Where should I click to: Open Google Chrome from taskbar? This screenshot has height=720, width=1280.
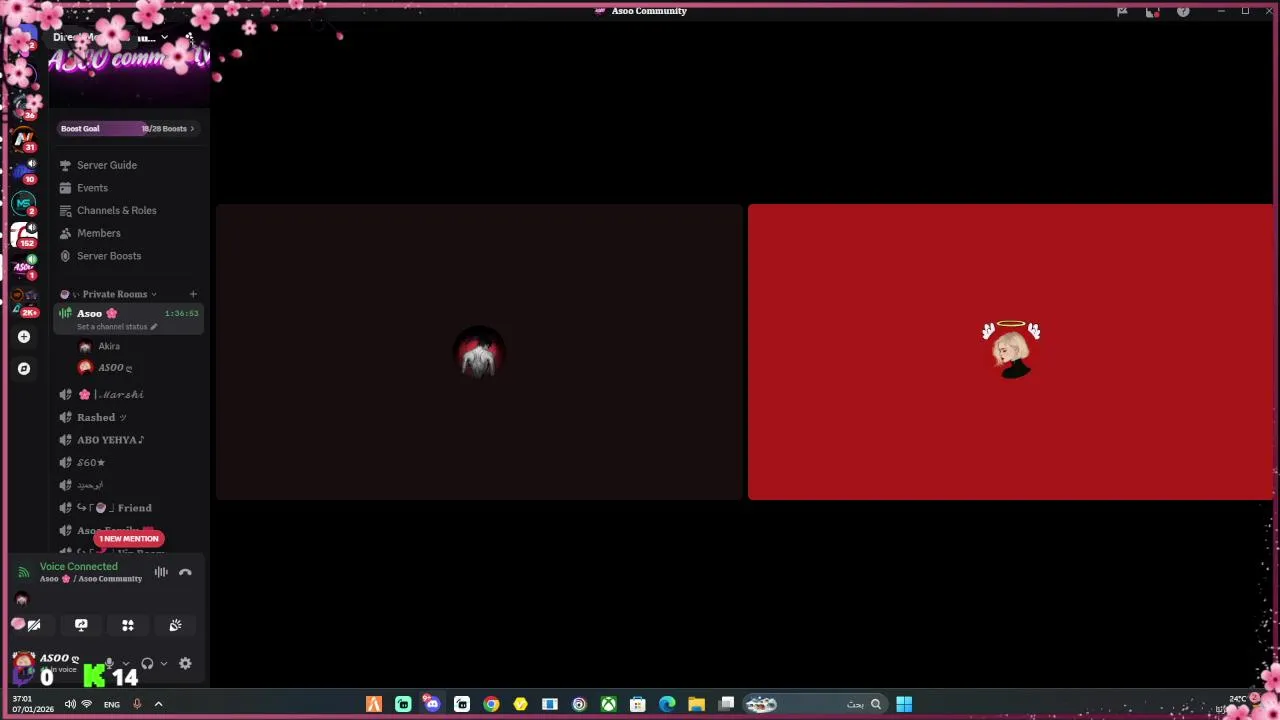pyautogui.click(x=491, y=704)
